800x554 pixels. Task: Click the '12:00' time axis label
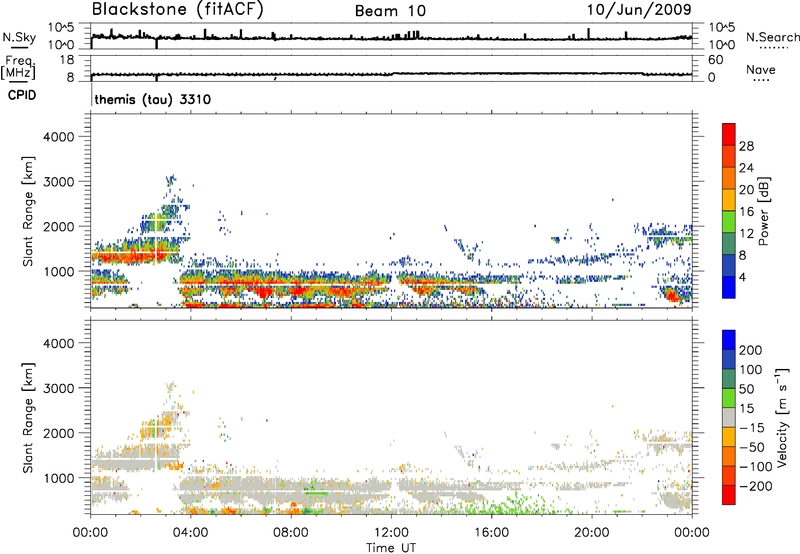(x=391, y=533)
